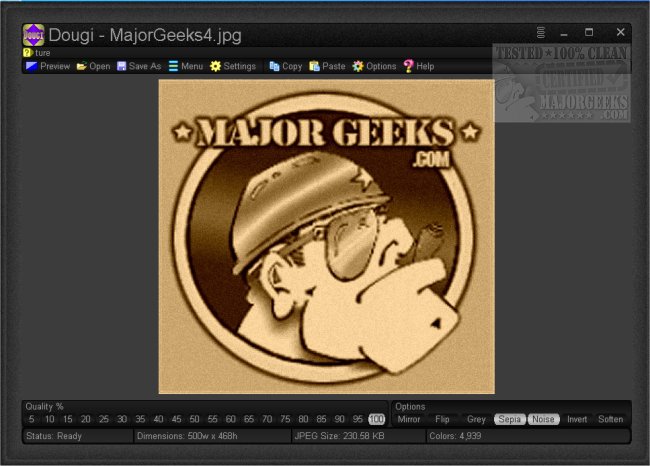This screenshot has height=466, width=650.
Task: Toggle the Grey option
Action: pyautogui.click(x=476, y=419)
